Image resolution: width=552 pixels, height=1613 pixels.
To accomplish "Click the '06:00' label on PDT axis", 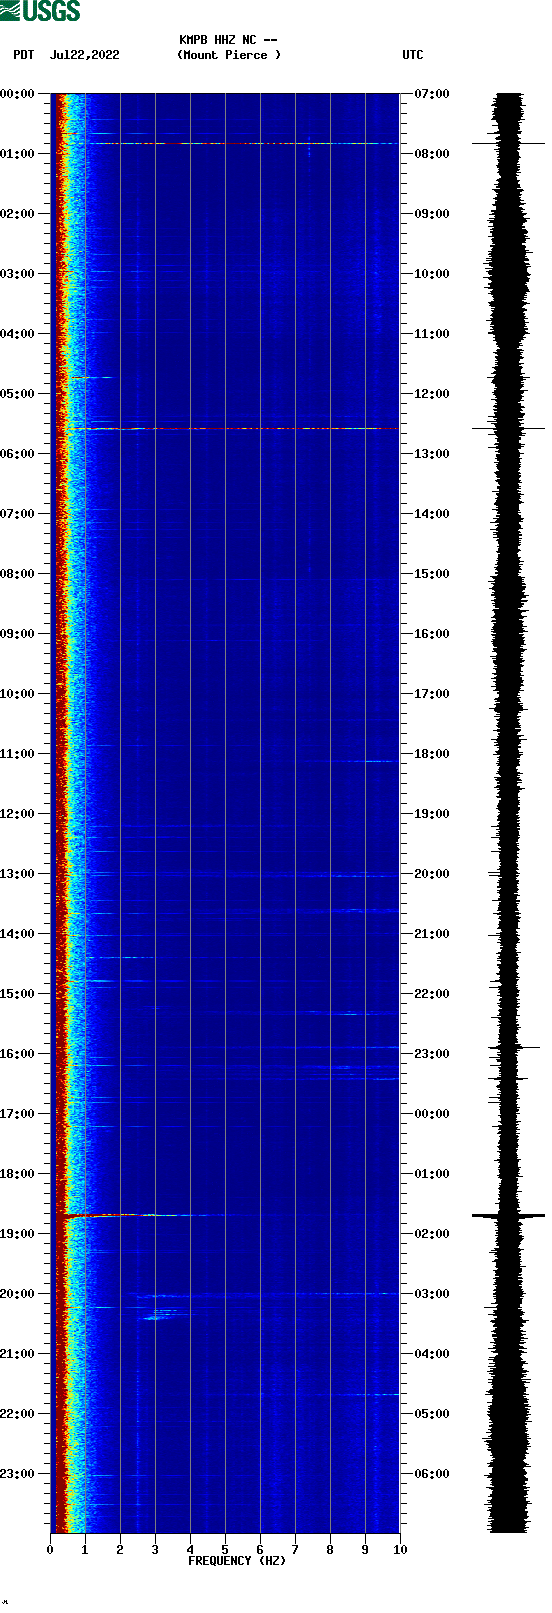I will (18, 454).
